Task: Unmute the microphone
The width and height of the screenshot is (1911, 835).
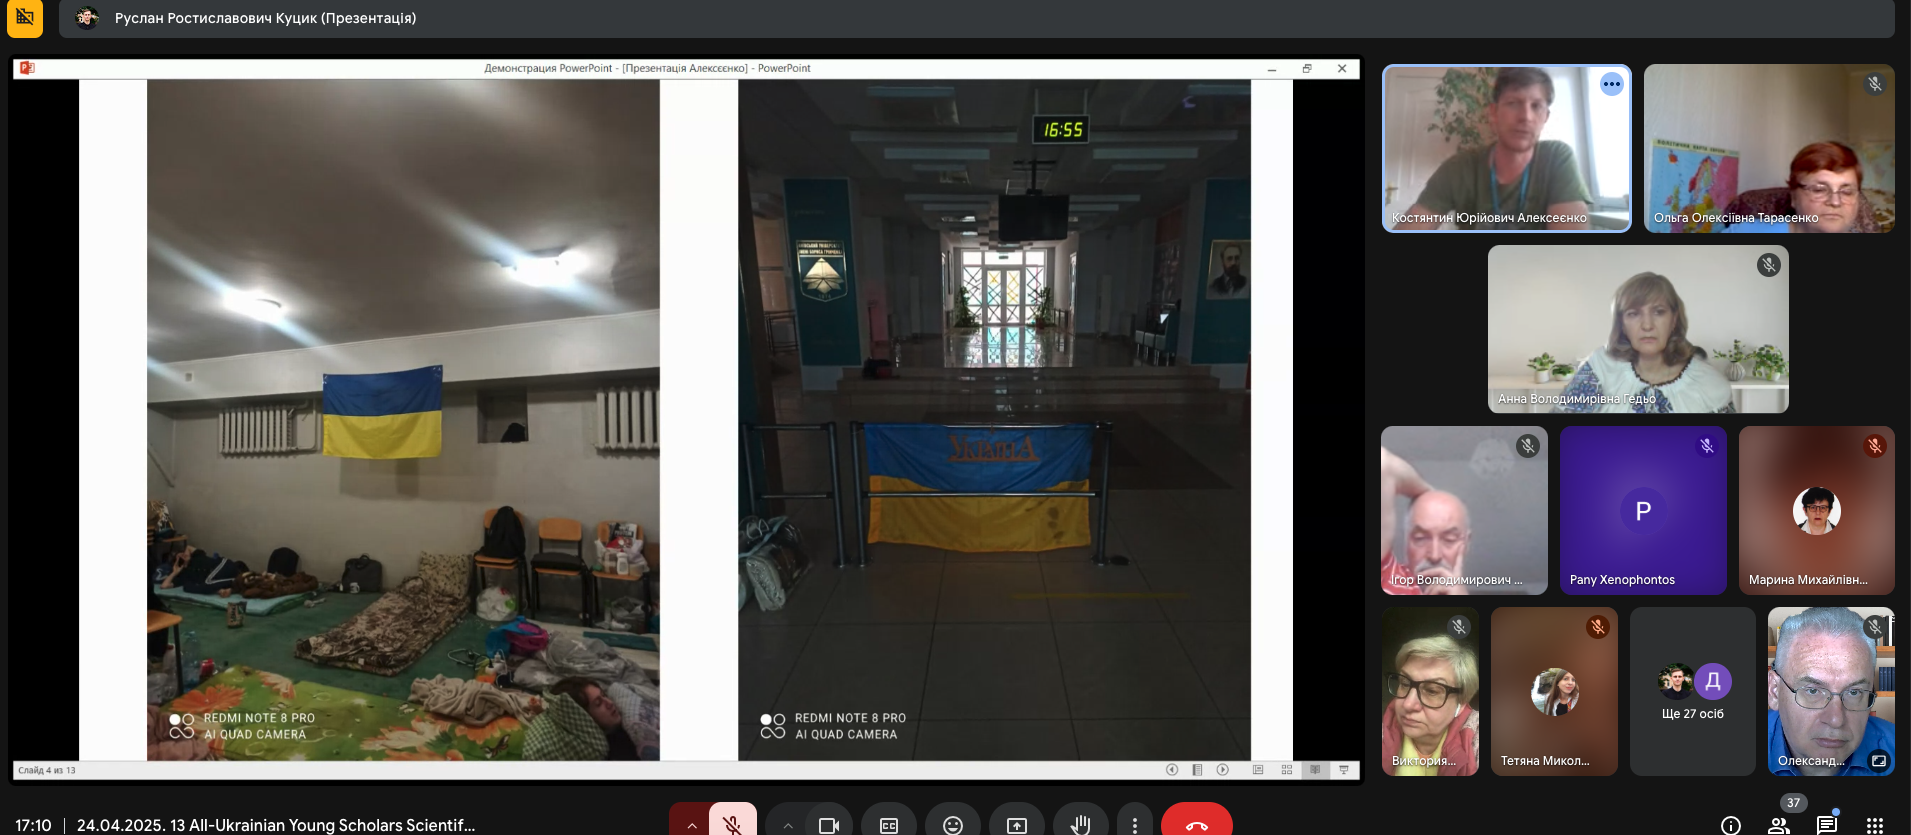Action: 732,823
